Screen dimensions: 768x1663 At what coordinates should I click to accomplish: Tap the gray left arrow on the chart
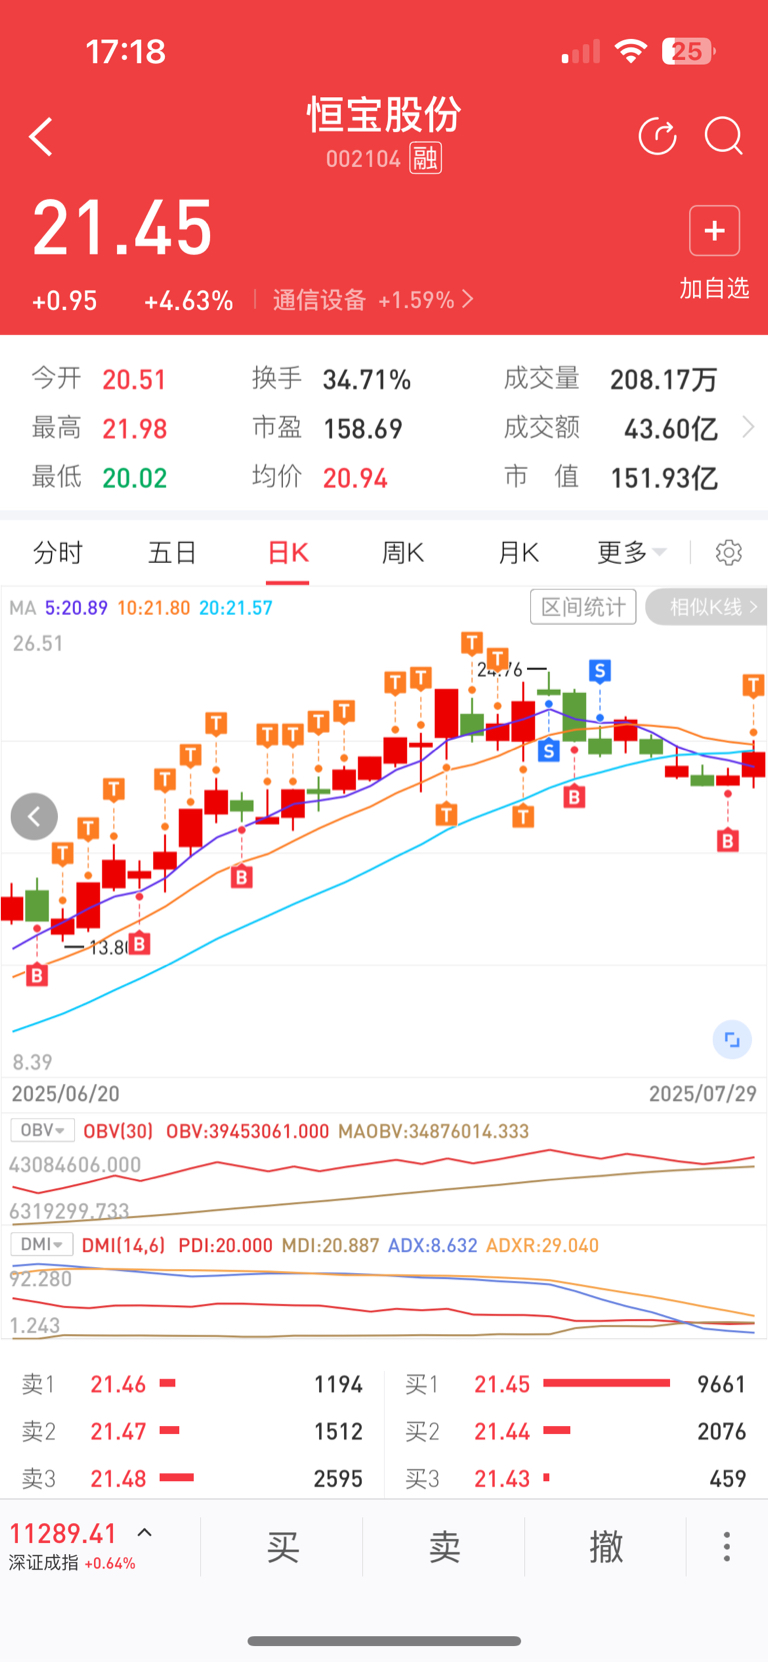point(34,817)
